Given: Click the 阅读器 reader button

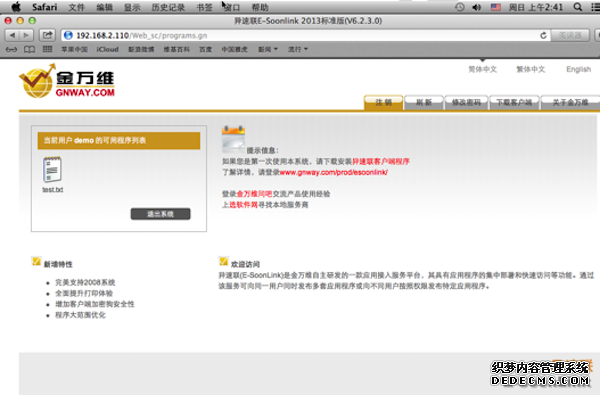Looking at the screenshot, I should click(570, 35).
